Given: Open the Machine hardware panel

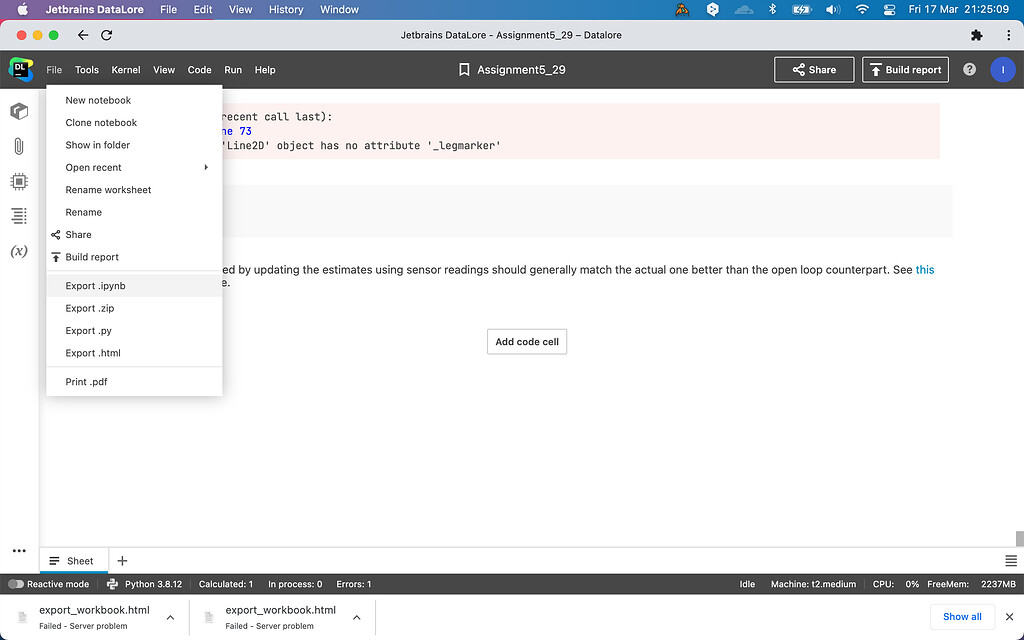Looking at the screenshot, I should pyautogui.click(x=19, y=181).
